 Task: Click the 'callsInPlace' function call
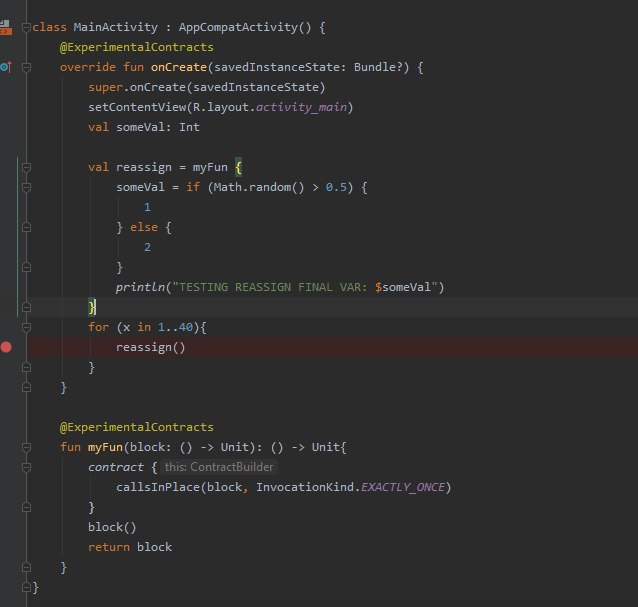pos(158,487)
